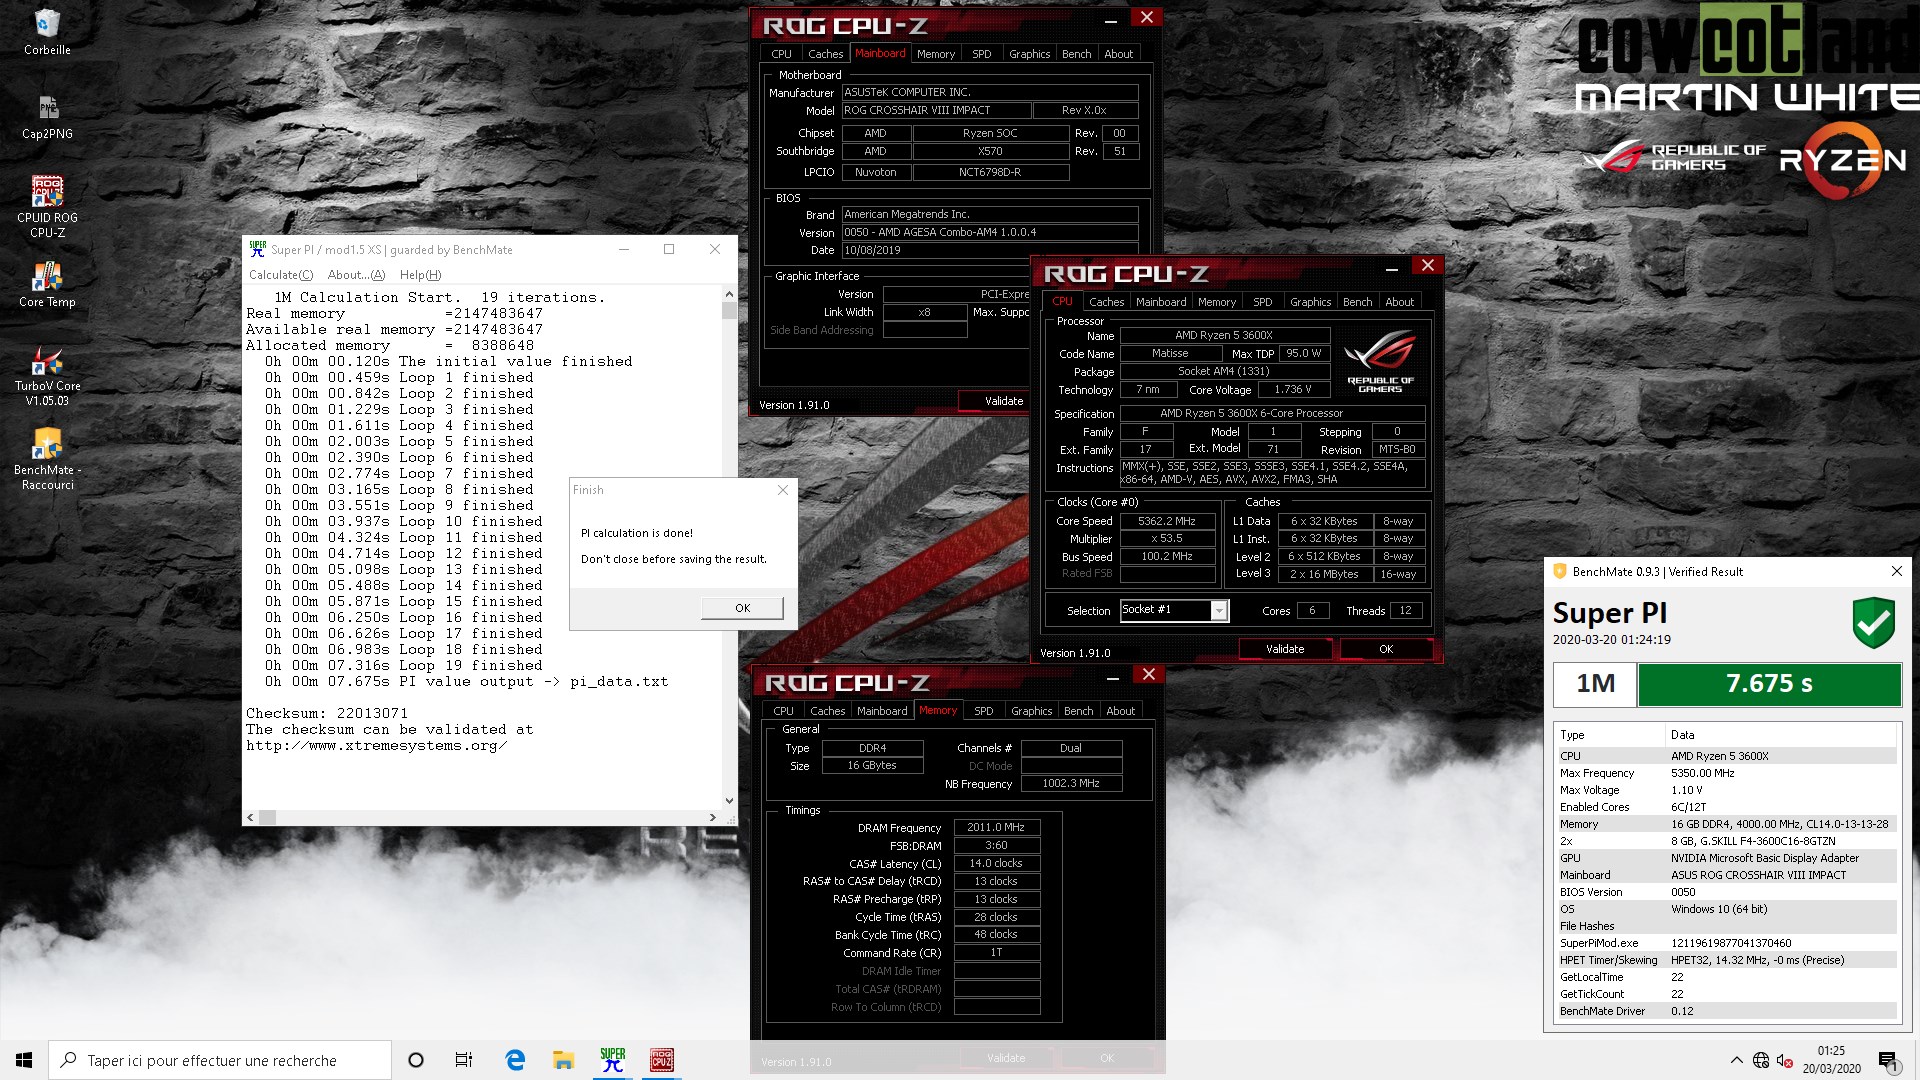Image resolution: width=1920 pixels, height=1080 pixels.
Task: Click OK in CPU-Z Memory window
Action: [1107, 1058]
